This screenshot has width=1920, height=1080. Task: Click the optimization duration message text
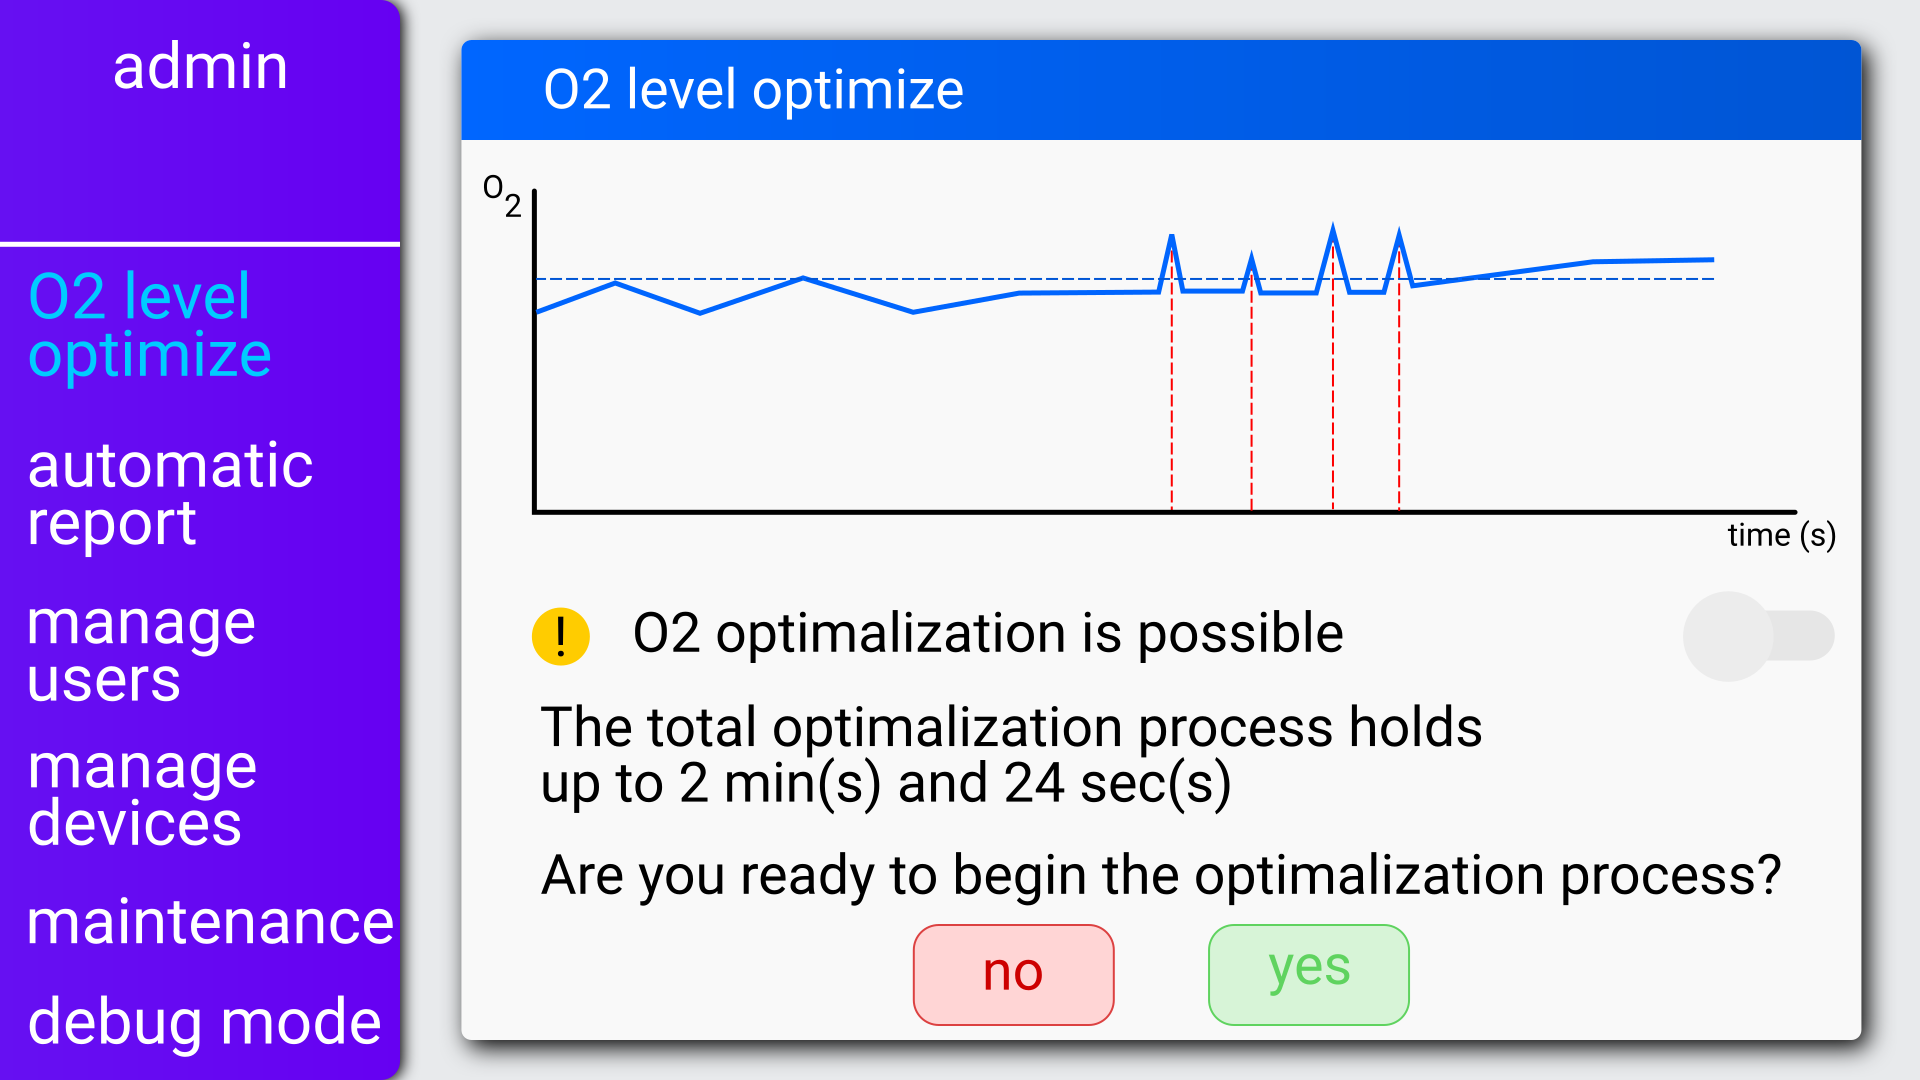click(1011, 755)
